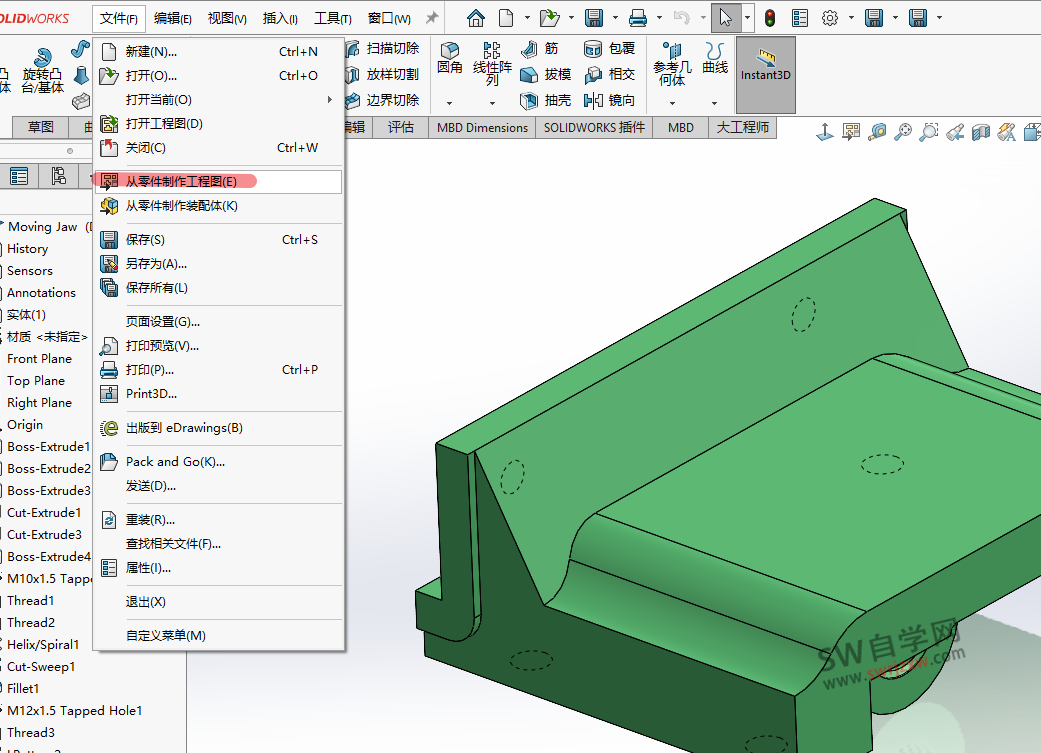Select Cut-Sweep1 in feature tree
This screenshot has height=753, width=1041.
pos(41,667)
